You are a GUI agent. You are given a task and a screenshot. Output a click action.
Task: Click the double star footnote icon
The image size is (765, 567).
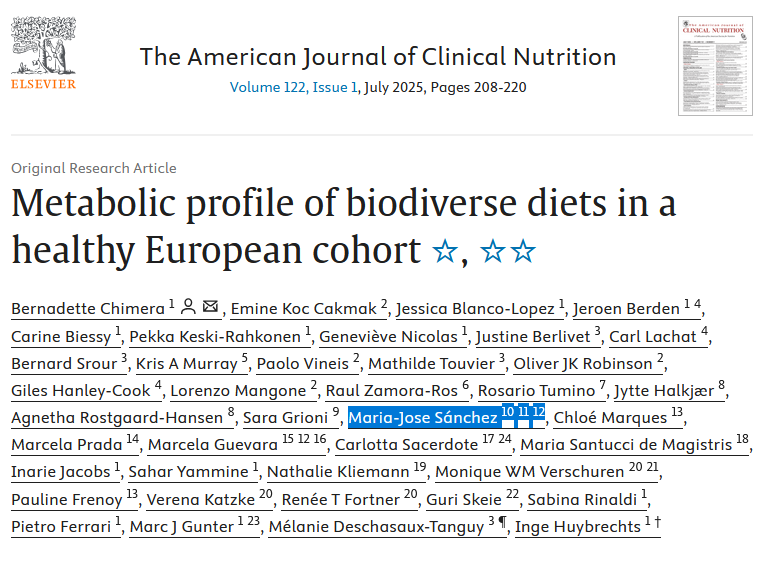(508, 251)
